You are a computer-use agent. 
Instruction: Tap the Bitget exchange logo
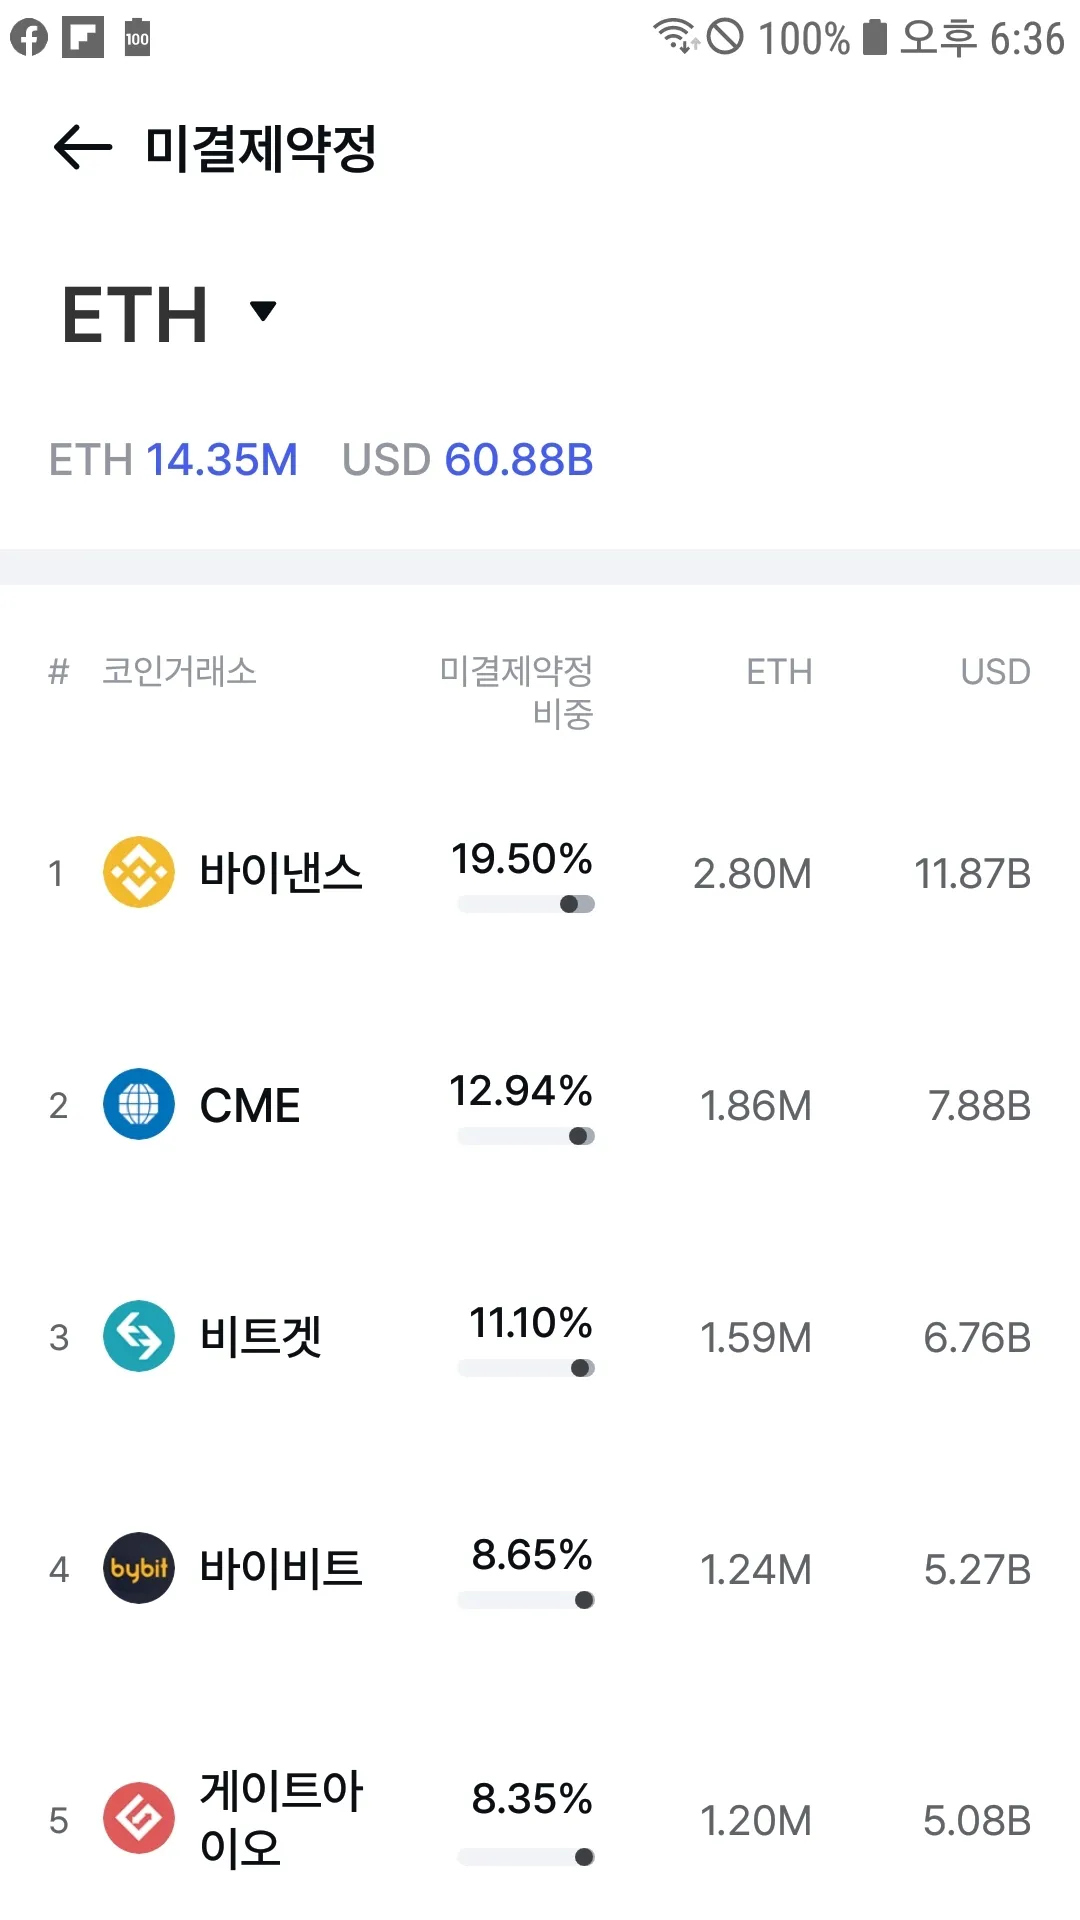coord(139,1336)
